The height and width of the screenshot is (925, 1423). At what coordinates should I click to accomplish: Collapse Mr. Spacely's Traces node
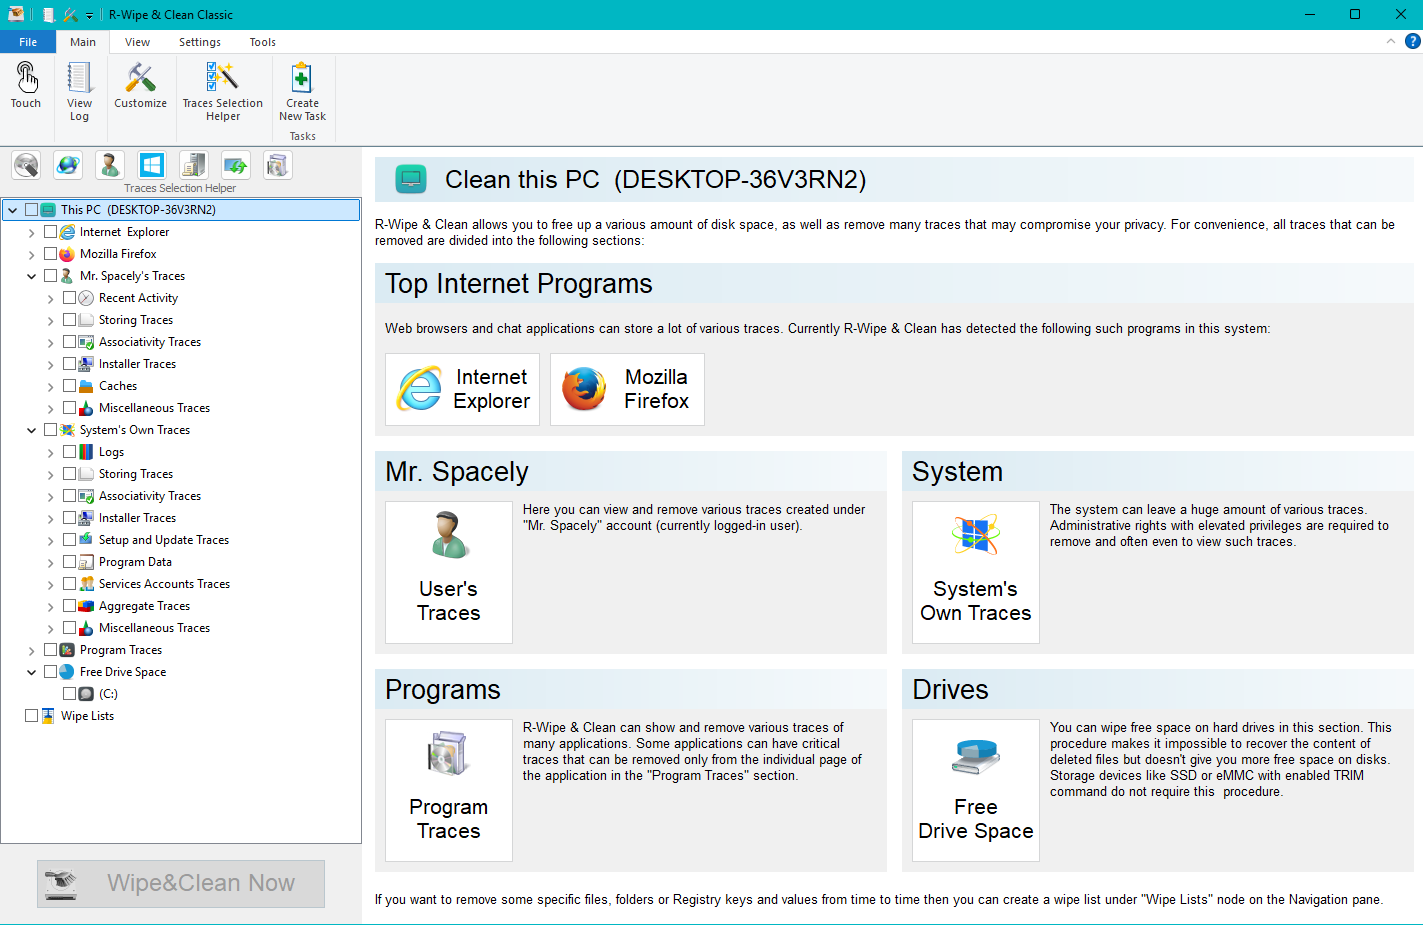(31, 276)
